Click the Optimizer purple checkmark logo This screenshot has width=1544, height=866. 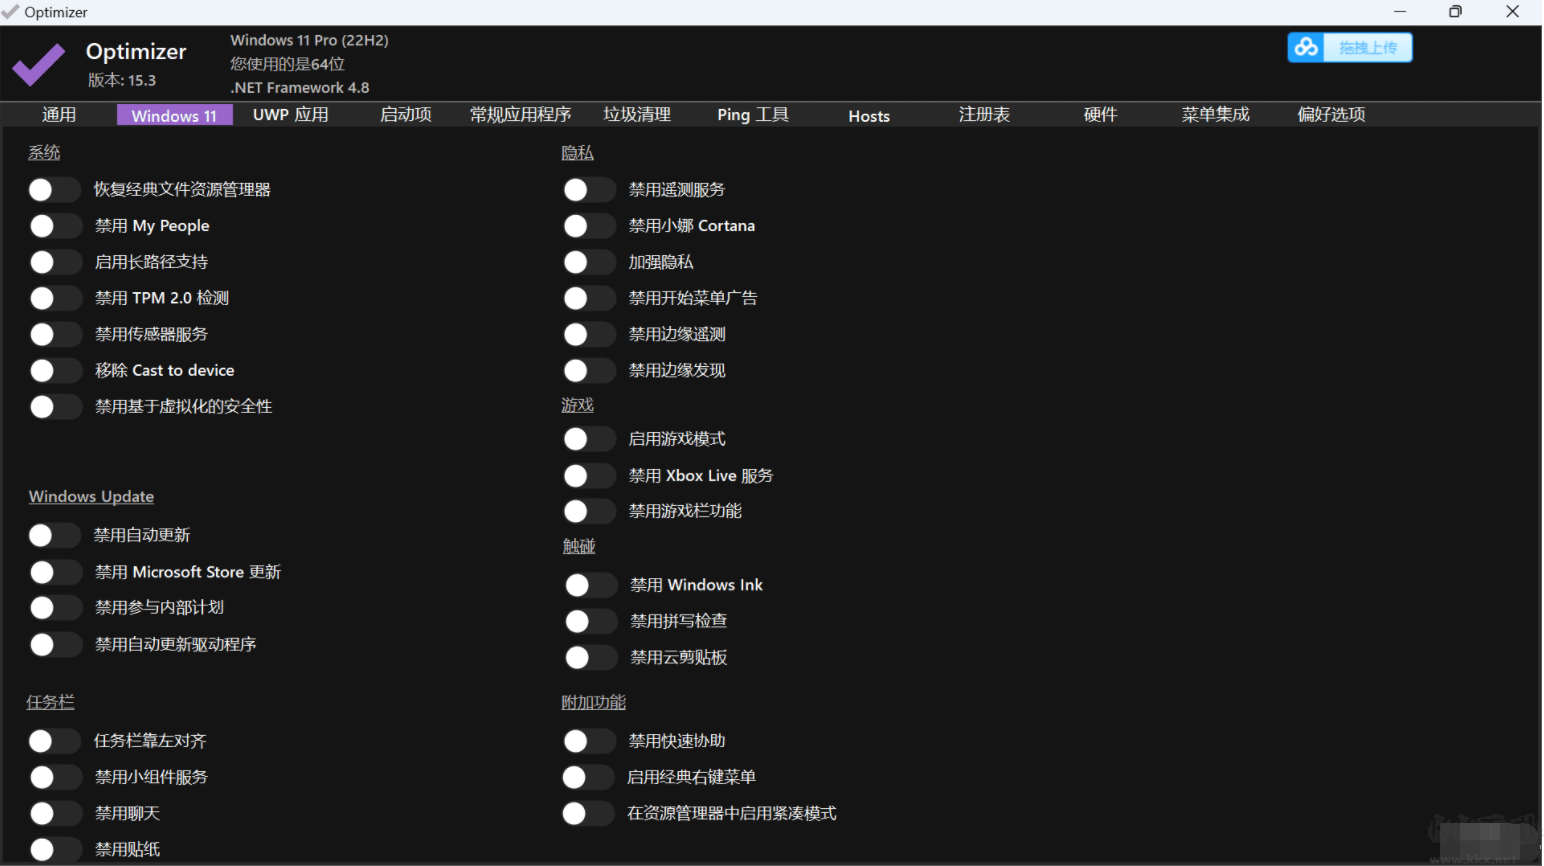(37, 64)
